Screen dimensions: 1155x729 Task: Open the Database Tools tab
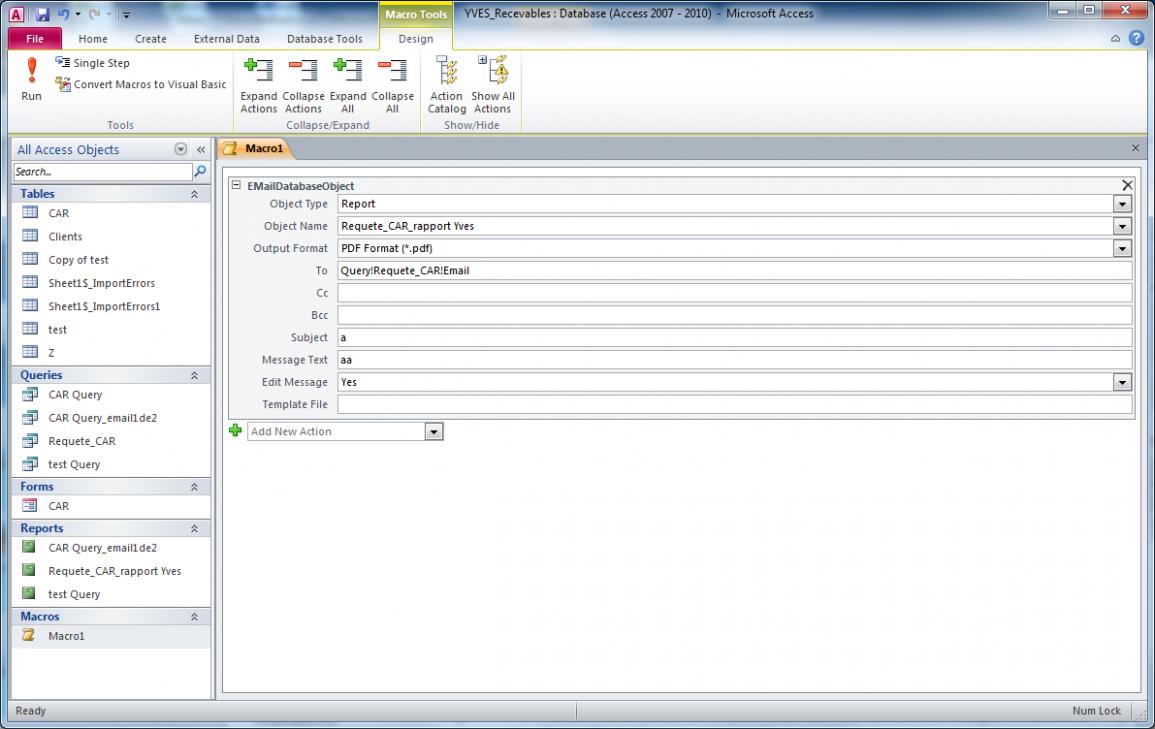[324, 39]
